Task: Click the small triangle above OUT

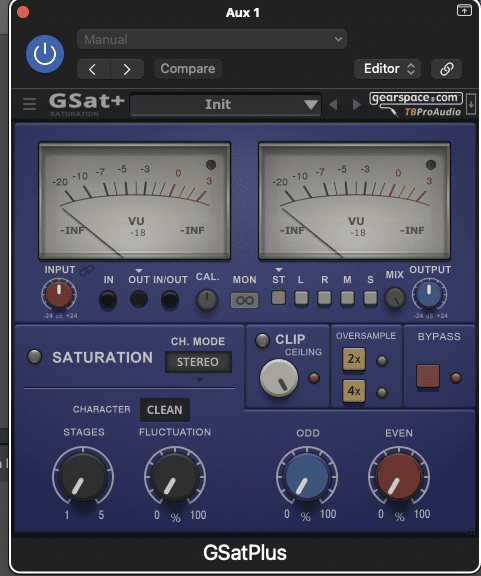Action: coord(139,270)
